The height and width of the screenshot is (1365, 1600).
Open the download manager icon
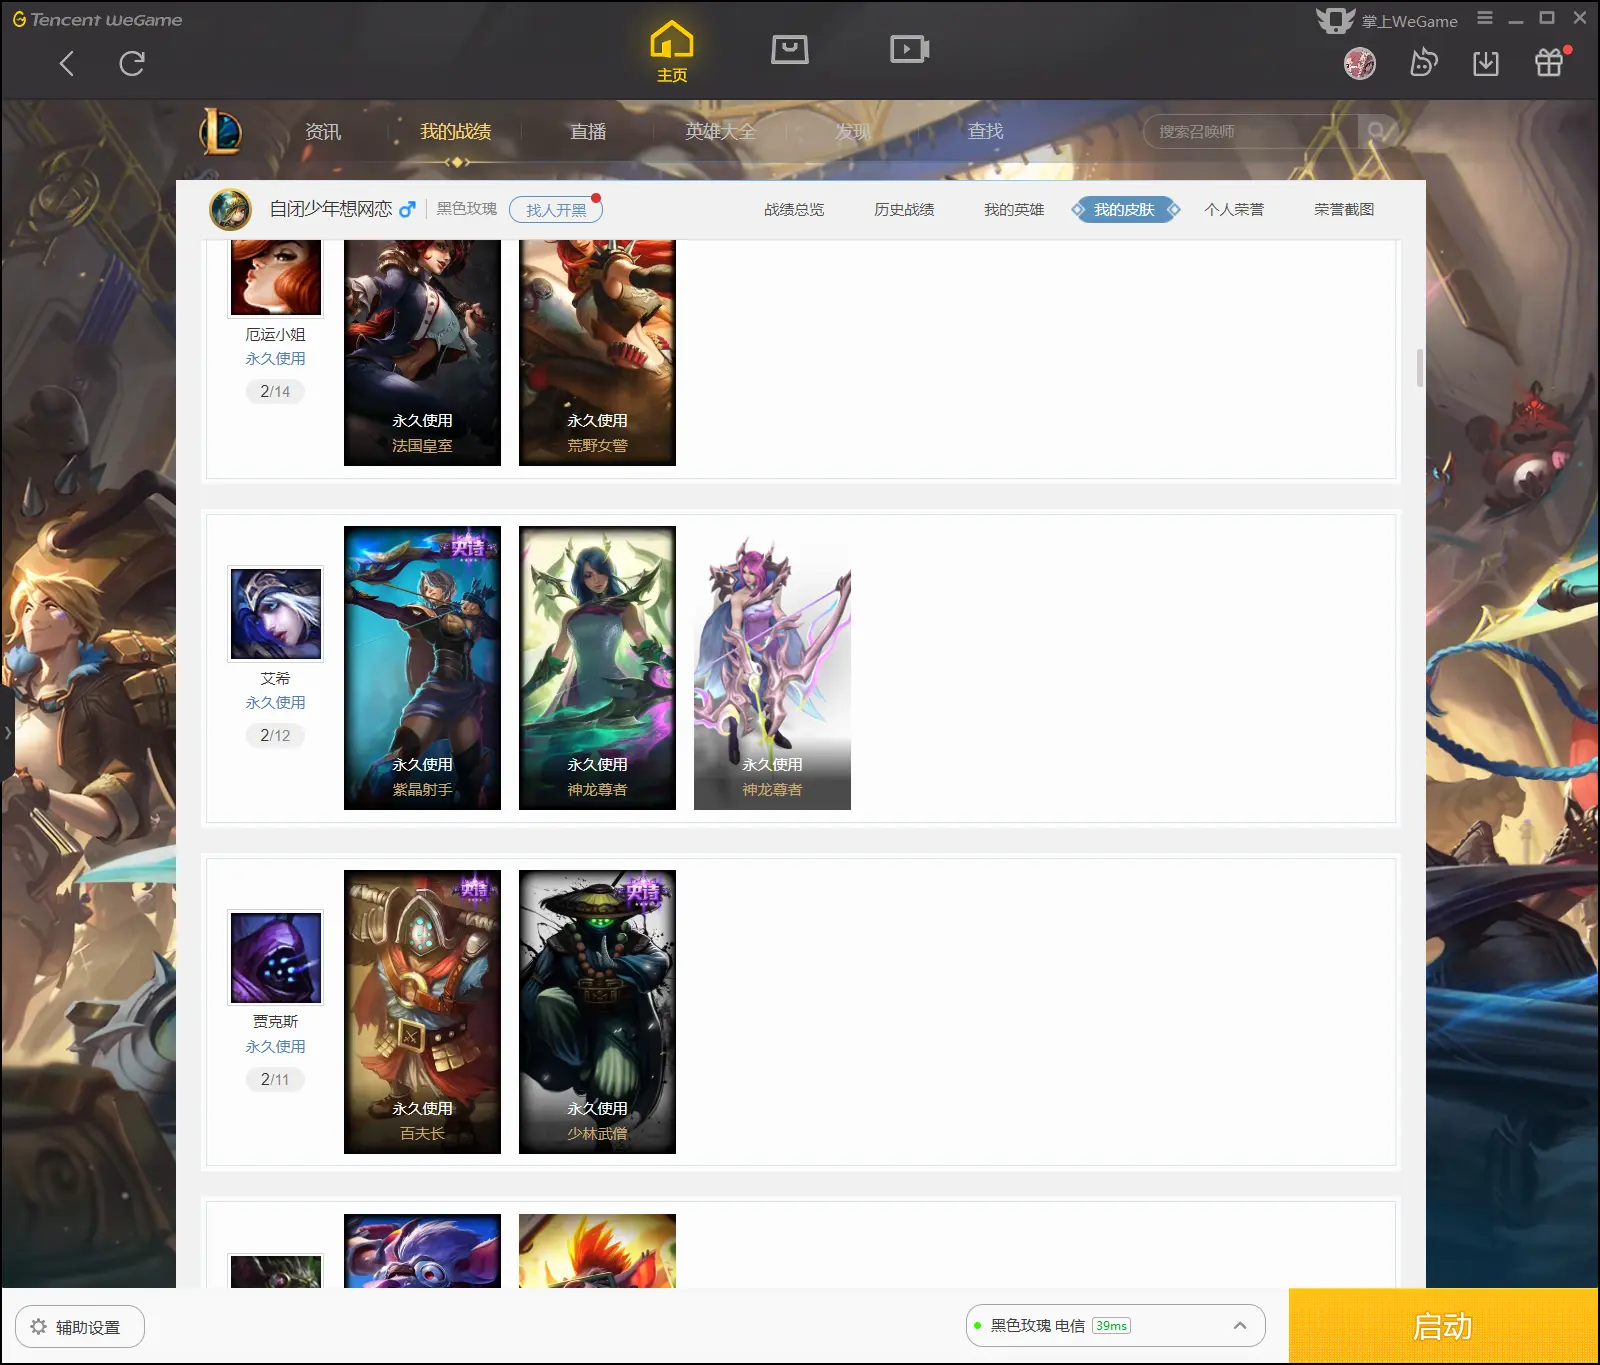1486,63
